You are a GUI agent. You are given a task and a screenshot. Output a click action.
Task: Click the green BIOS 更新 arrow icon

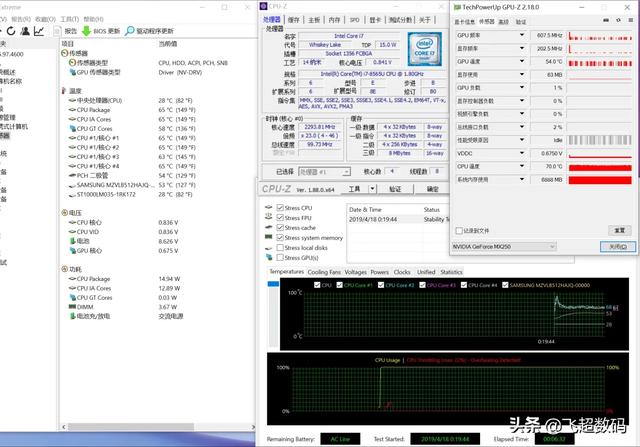coord(86,31)
